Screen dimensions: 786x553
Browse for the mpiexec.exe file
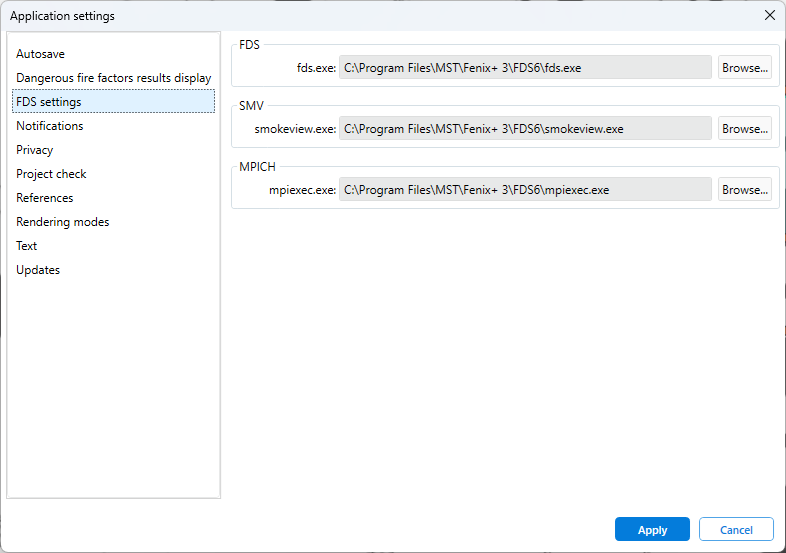744,190
